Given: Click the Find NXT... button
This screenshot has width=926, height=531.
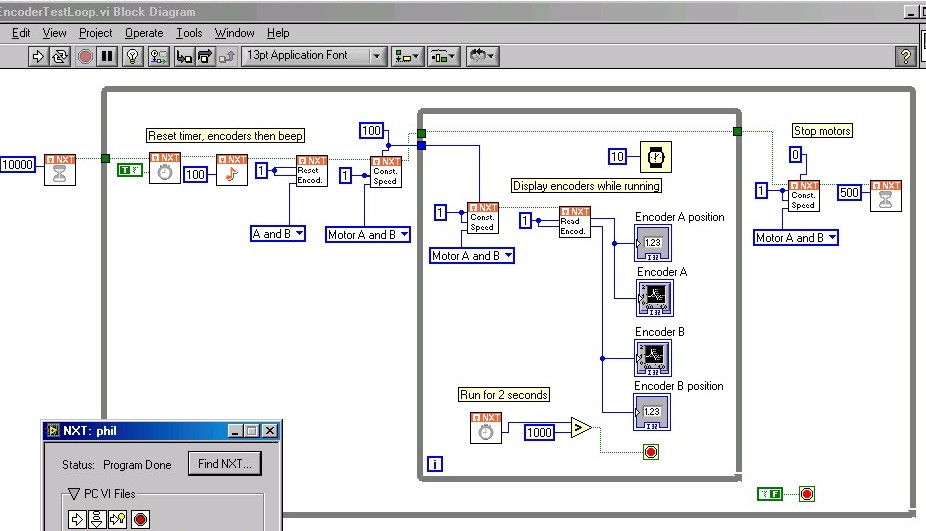Looking at the screenshot, I should [224, 464].
